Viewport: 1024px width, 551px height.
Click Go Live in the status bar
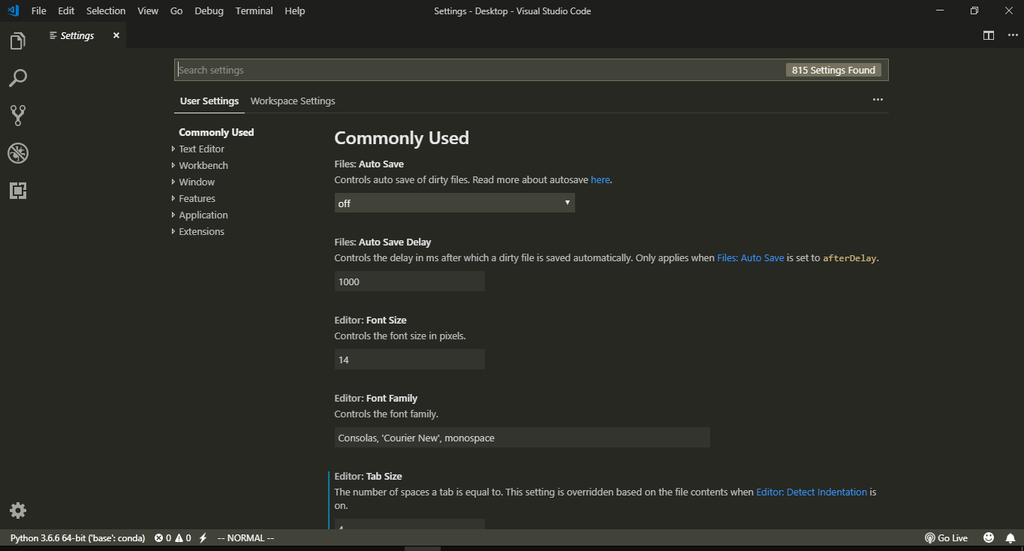tap(946, 538)
